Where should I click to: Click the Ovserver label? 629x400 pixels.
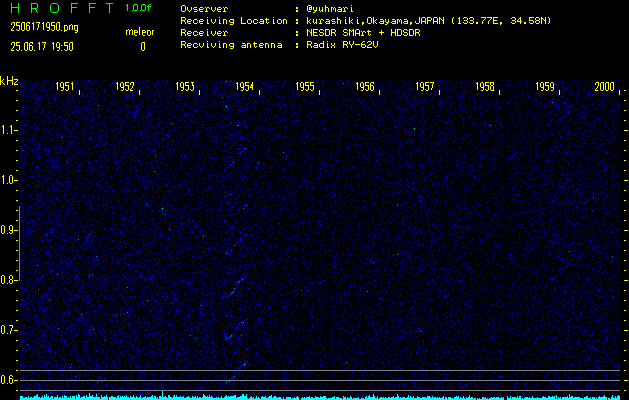click(204, 9)
